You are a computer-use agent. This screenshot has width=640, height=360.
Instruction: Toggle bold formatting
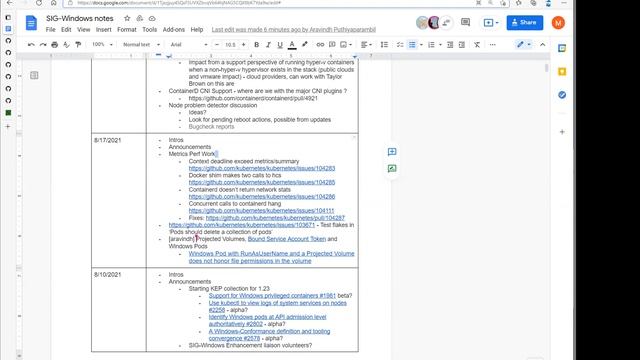pyautogui.click(x=256, y=44)
